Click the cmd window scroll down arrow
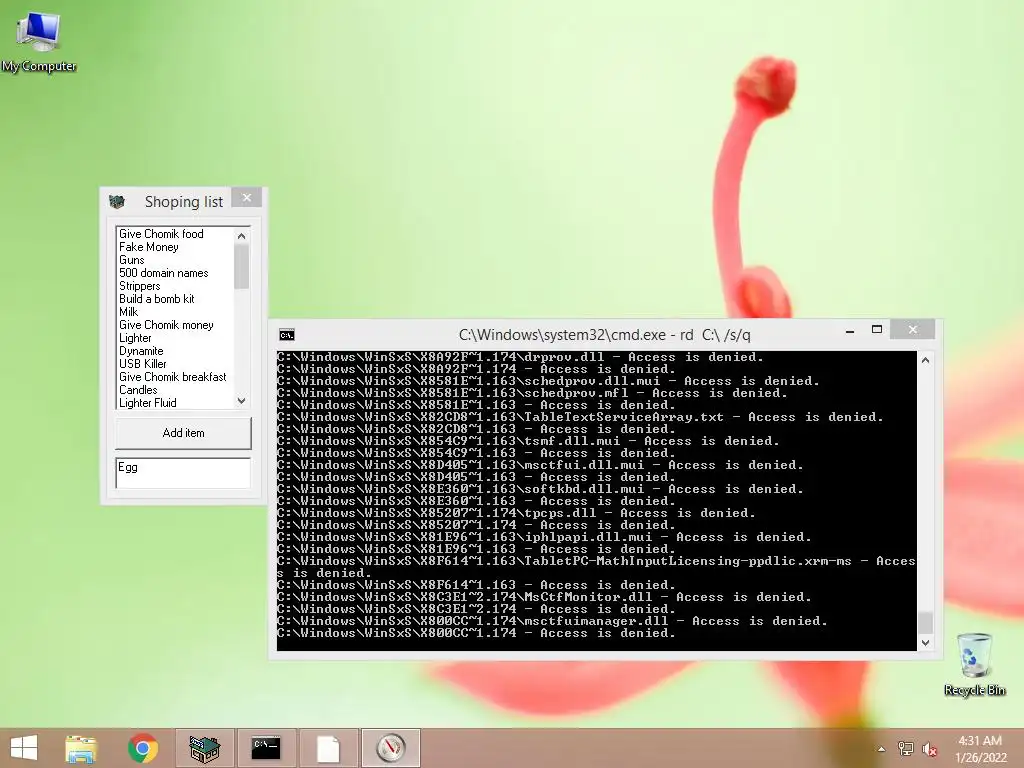The height and width of the screenshot is (768, 1024). (x=925, y=643)
